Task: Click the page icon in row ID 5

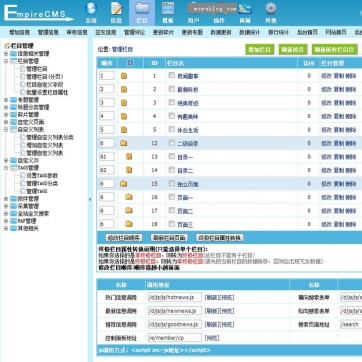Action: 124,130
